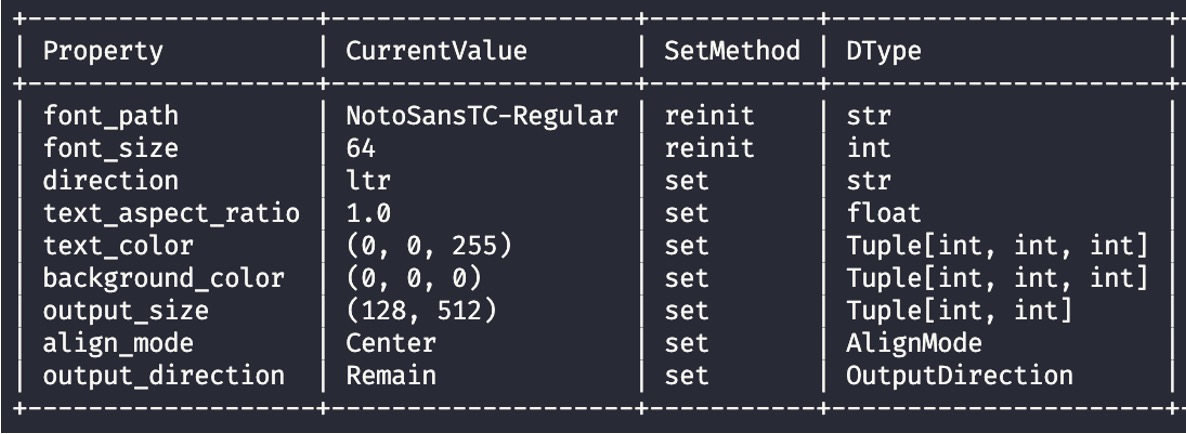
Task: Click the text_aspect_ratio property name
Action: (171, 213)
